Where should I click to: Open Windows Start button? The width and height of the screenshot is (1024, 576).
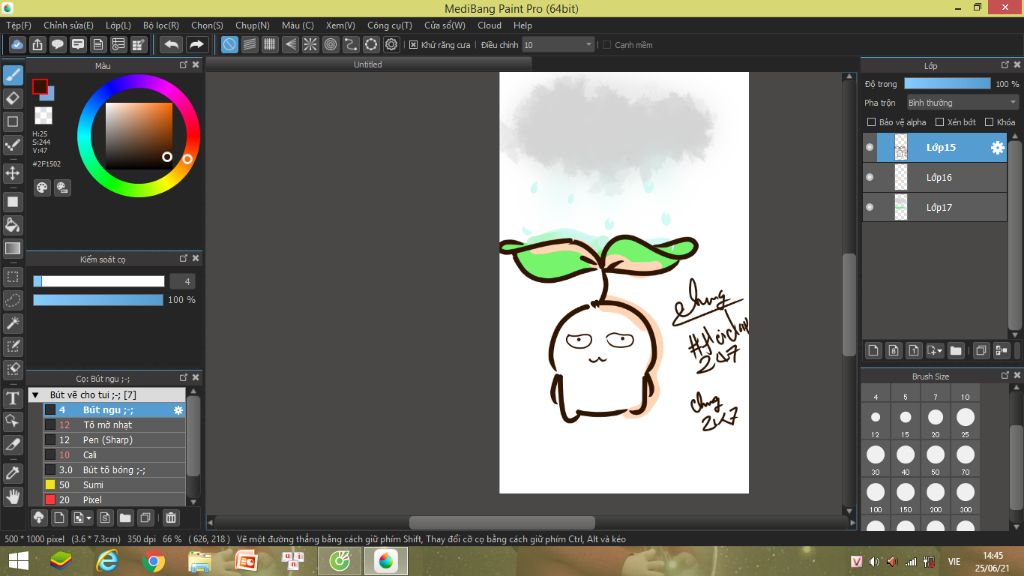click(18, 561)
